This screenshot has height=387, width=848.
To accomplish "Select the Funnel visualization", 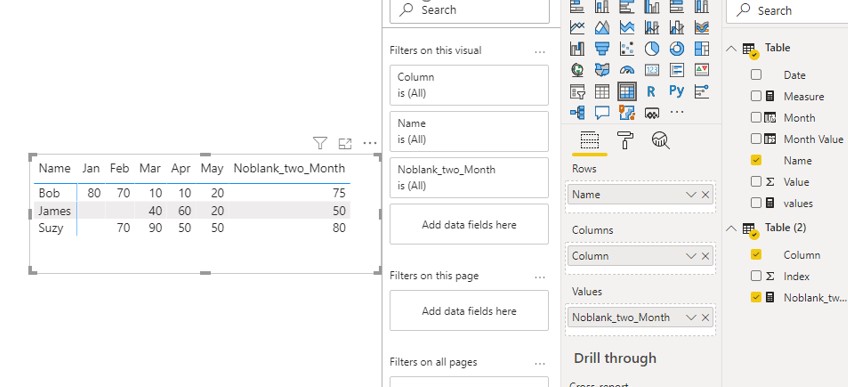I will click(x=602, y=49).
